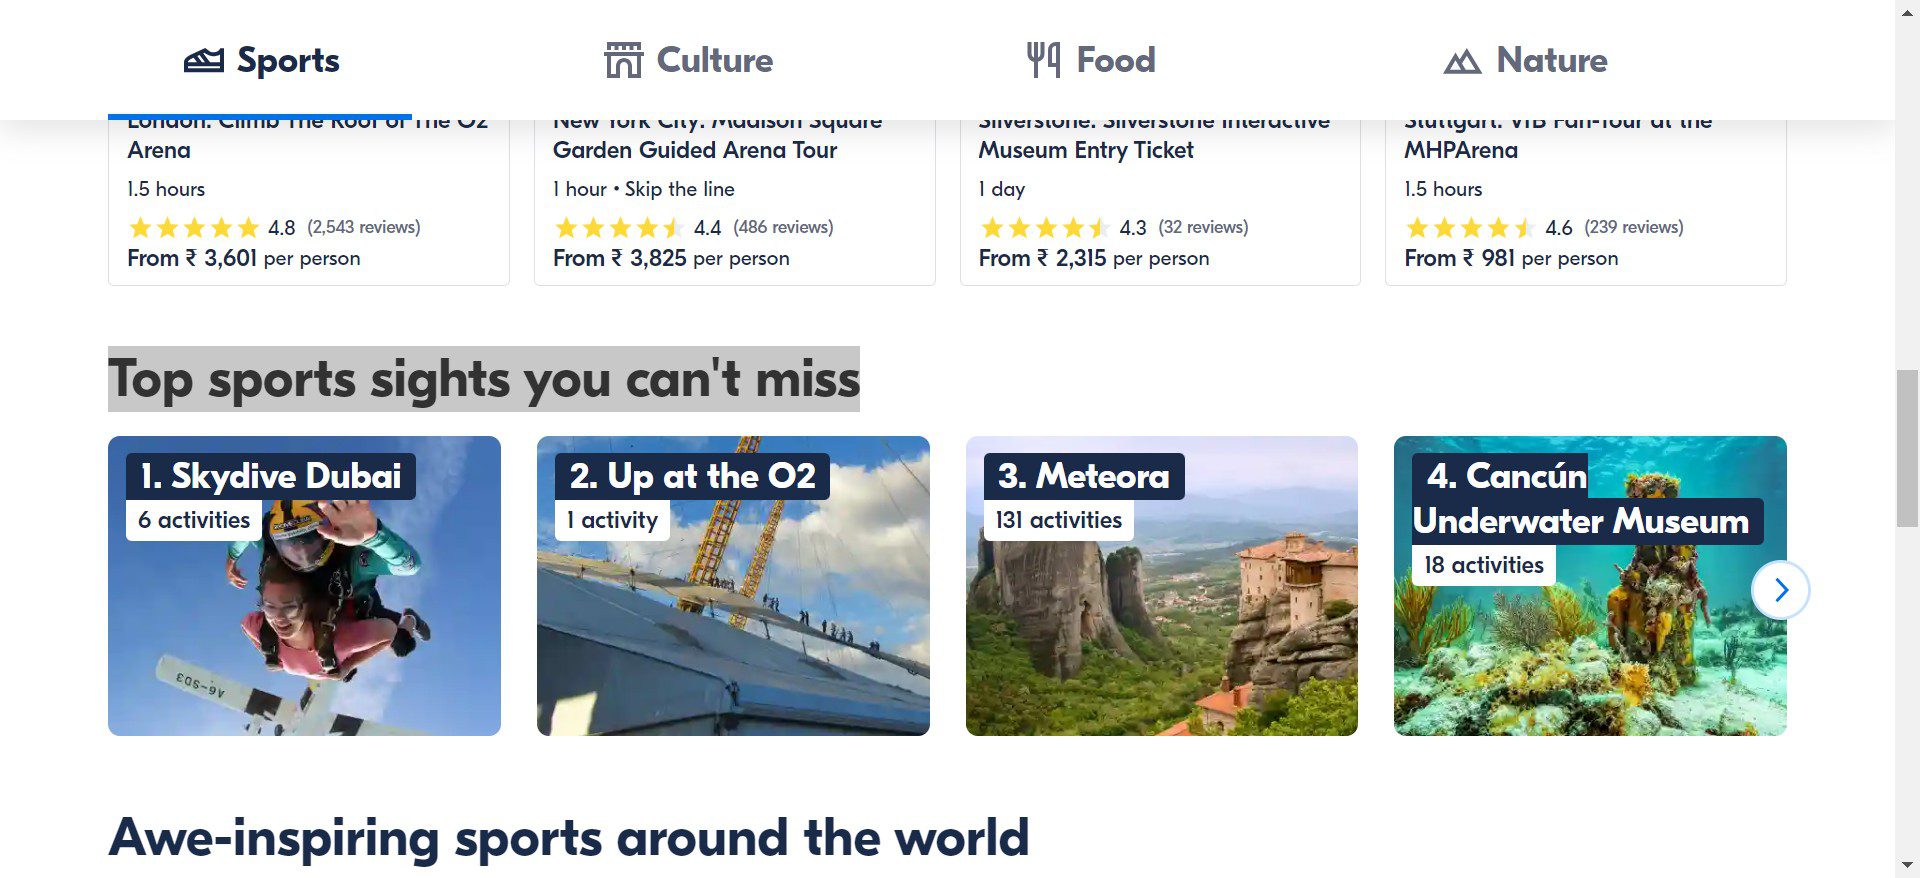The width and height of the screenshot is (1920, 878).
Task: Open the Silverstone Museum Entry Ticket listing
Action: [1085, 150]
